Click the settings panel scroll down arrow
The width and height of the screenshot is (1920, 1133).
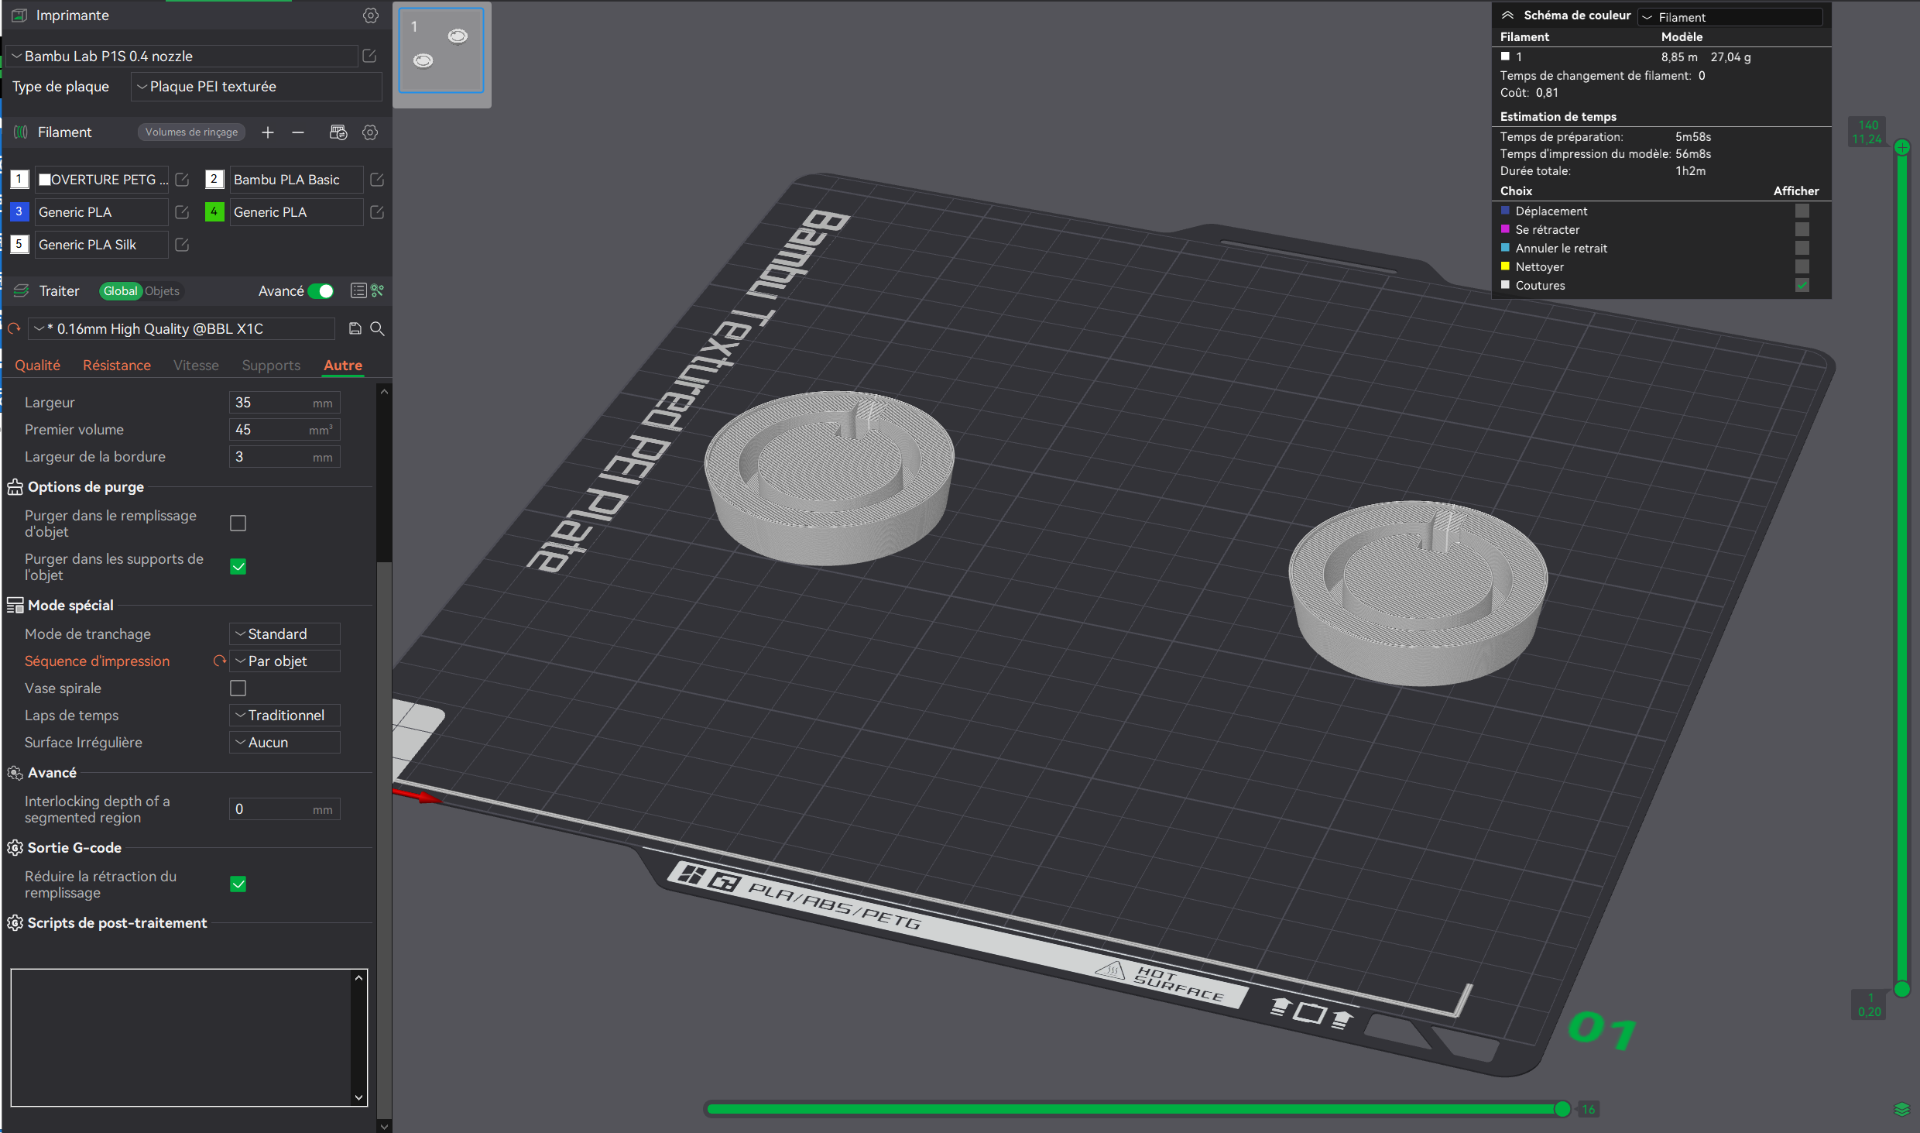coord(384,1126)
